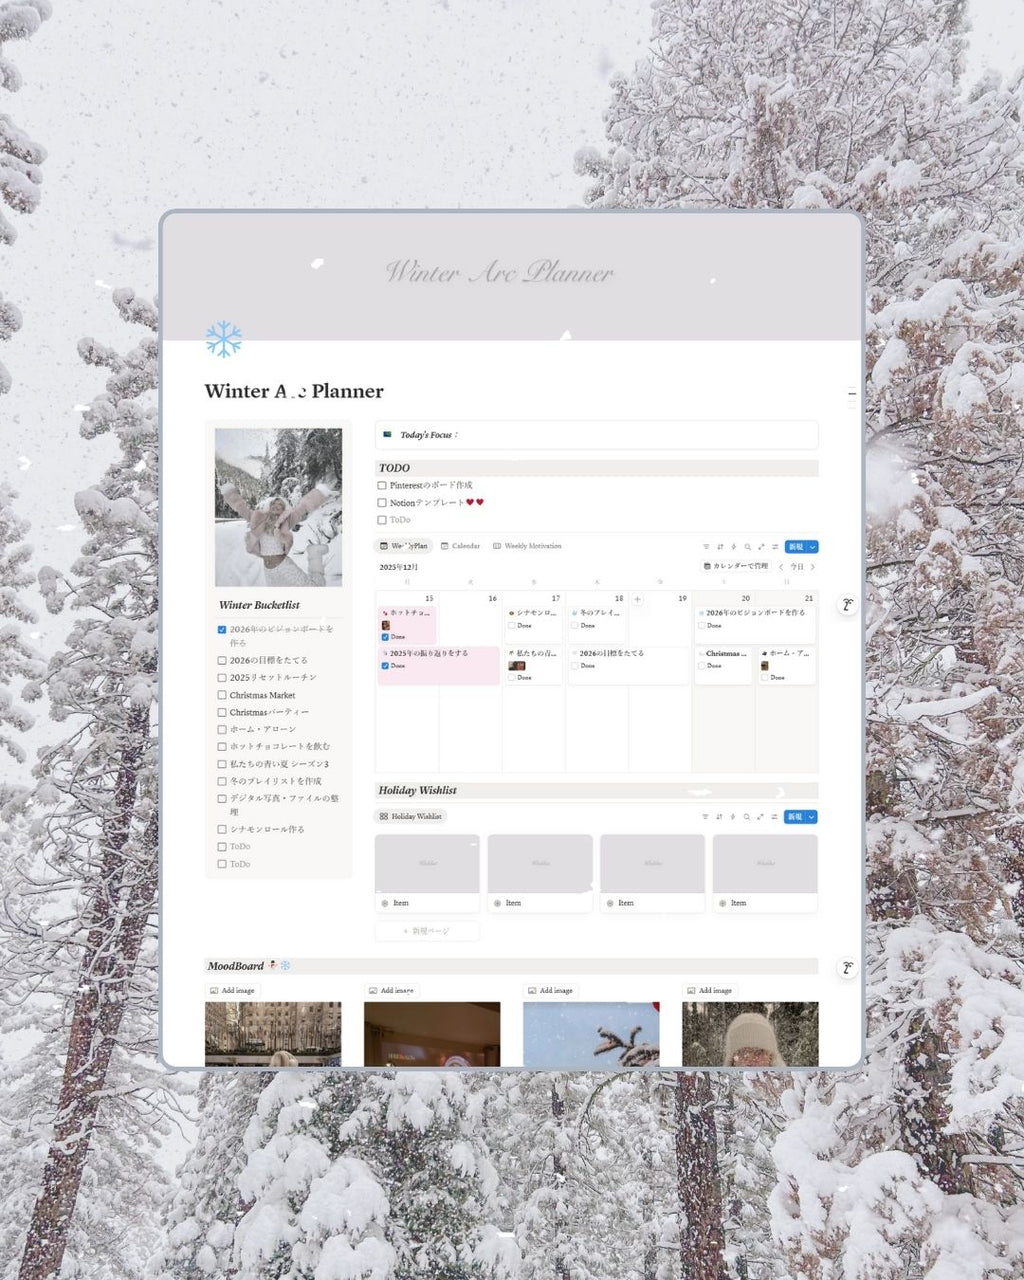Viewport: 1024px width, 1280px height.
Task: Click the sort icon above the weekly calendar
Action: (720, 547)
